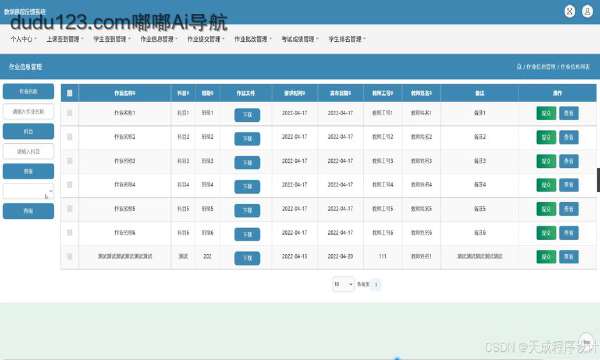Download the file for 作业名称1 row
This screenshot has width=600, height=360.
(x=247, y=115)
